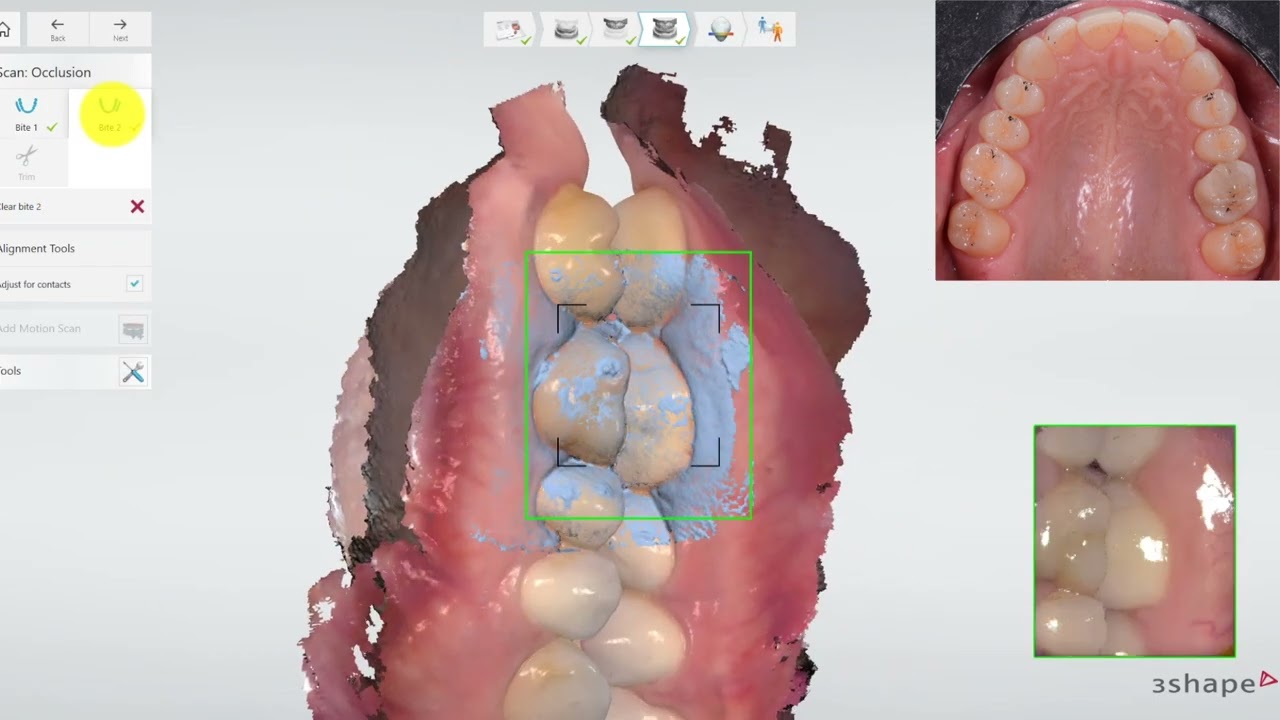Click the Add Motion Scan icon
1280x720 pixels.
[133, 329]
